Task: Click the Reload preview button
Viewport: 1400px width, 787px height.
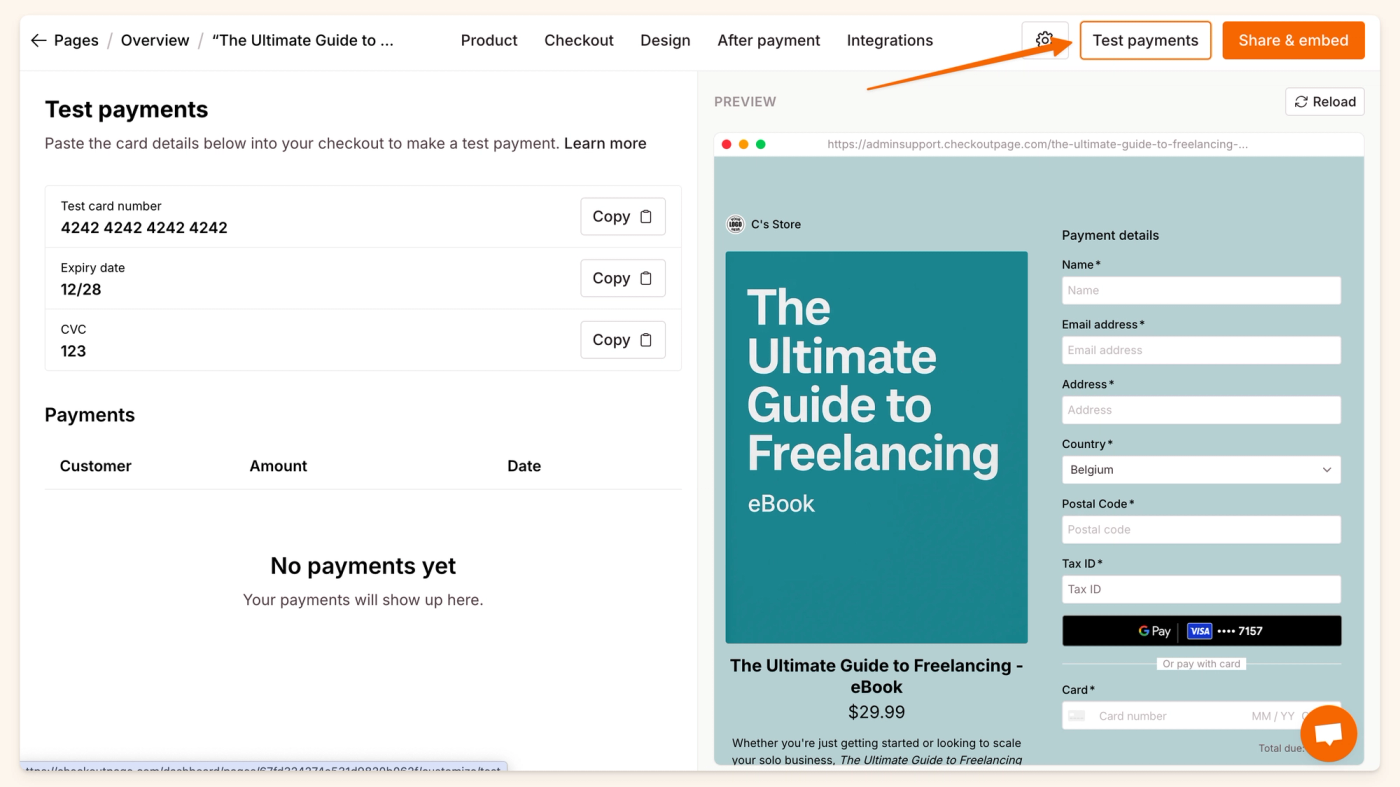Action: click(1325, 101)
